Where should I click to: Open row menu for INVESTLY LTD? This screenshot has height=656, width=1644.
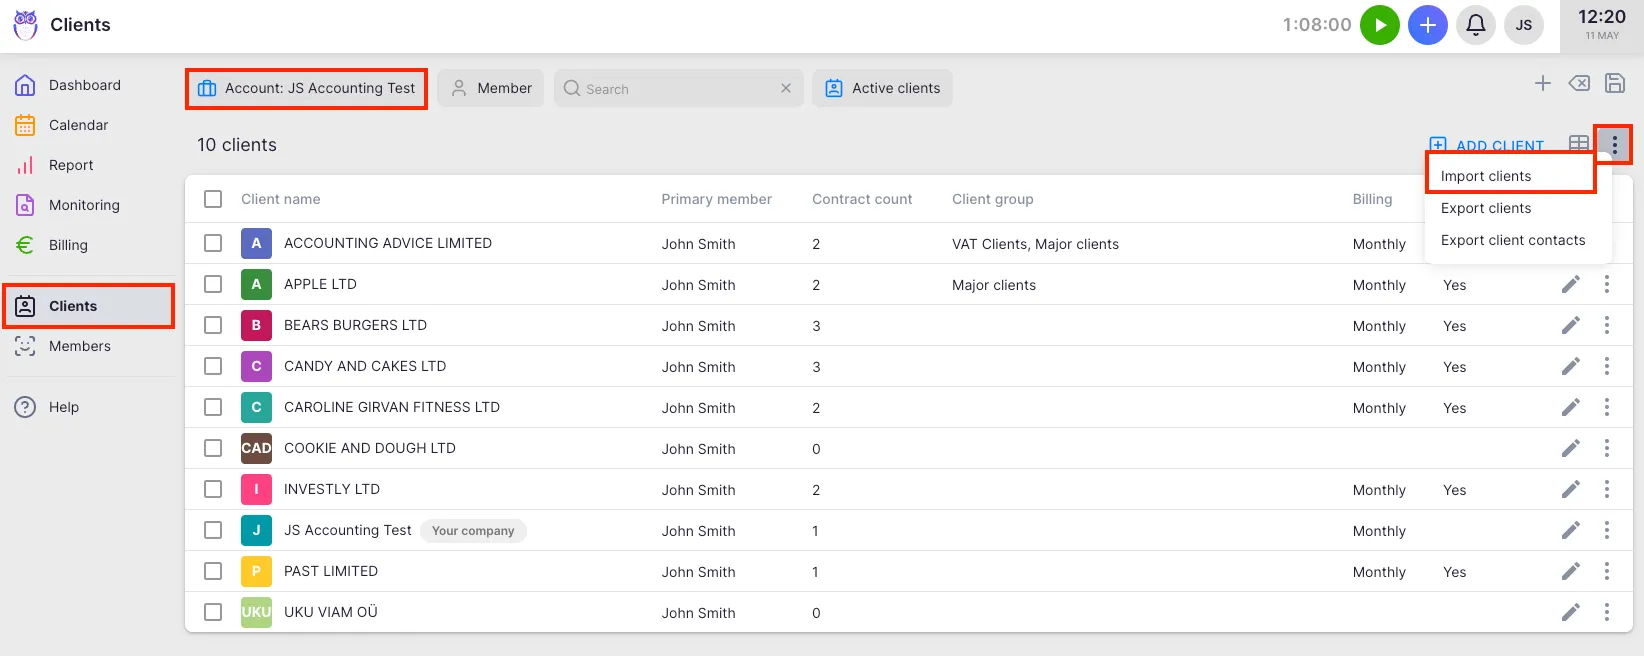pos(1607,489)
